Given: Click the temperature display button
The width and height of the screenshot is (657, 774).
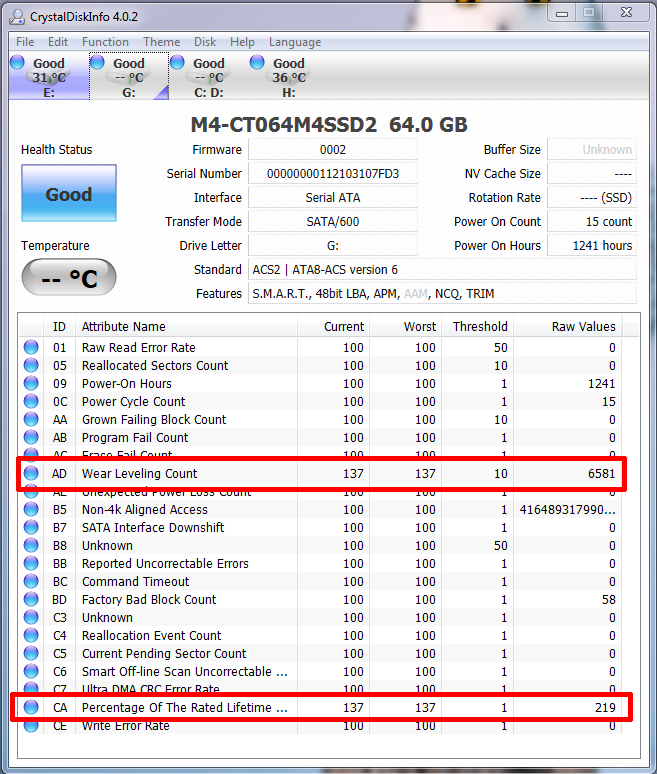Looking at the screenshot, I should 69,277.
